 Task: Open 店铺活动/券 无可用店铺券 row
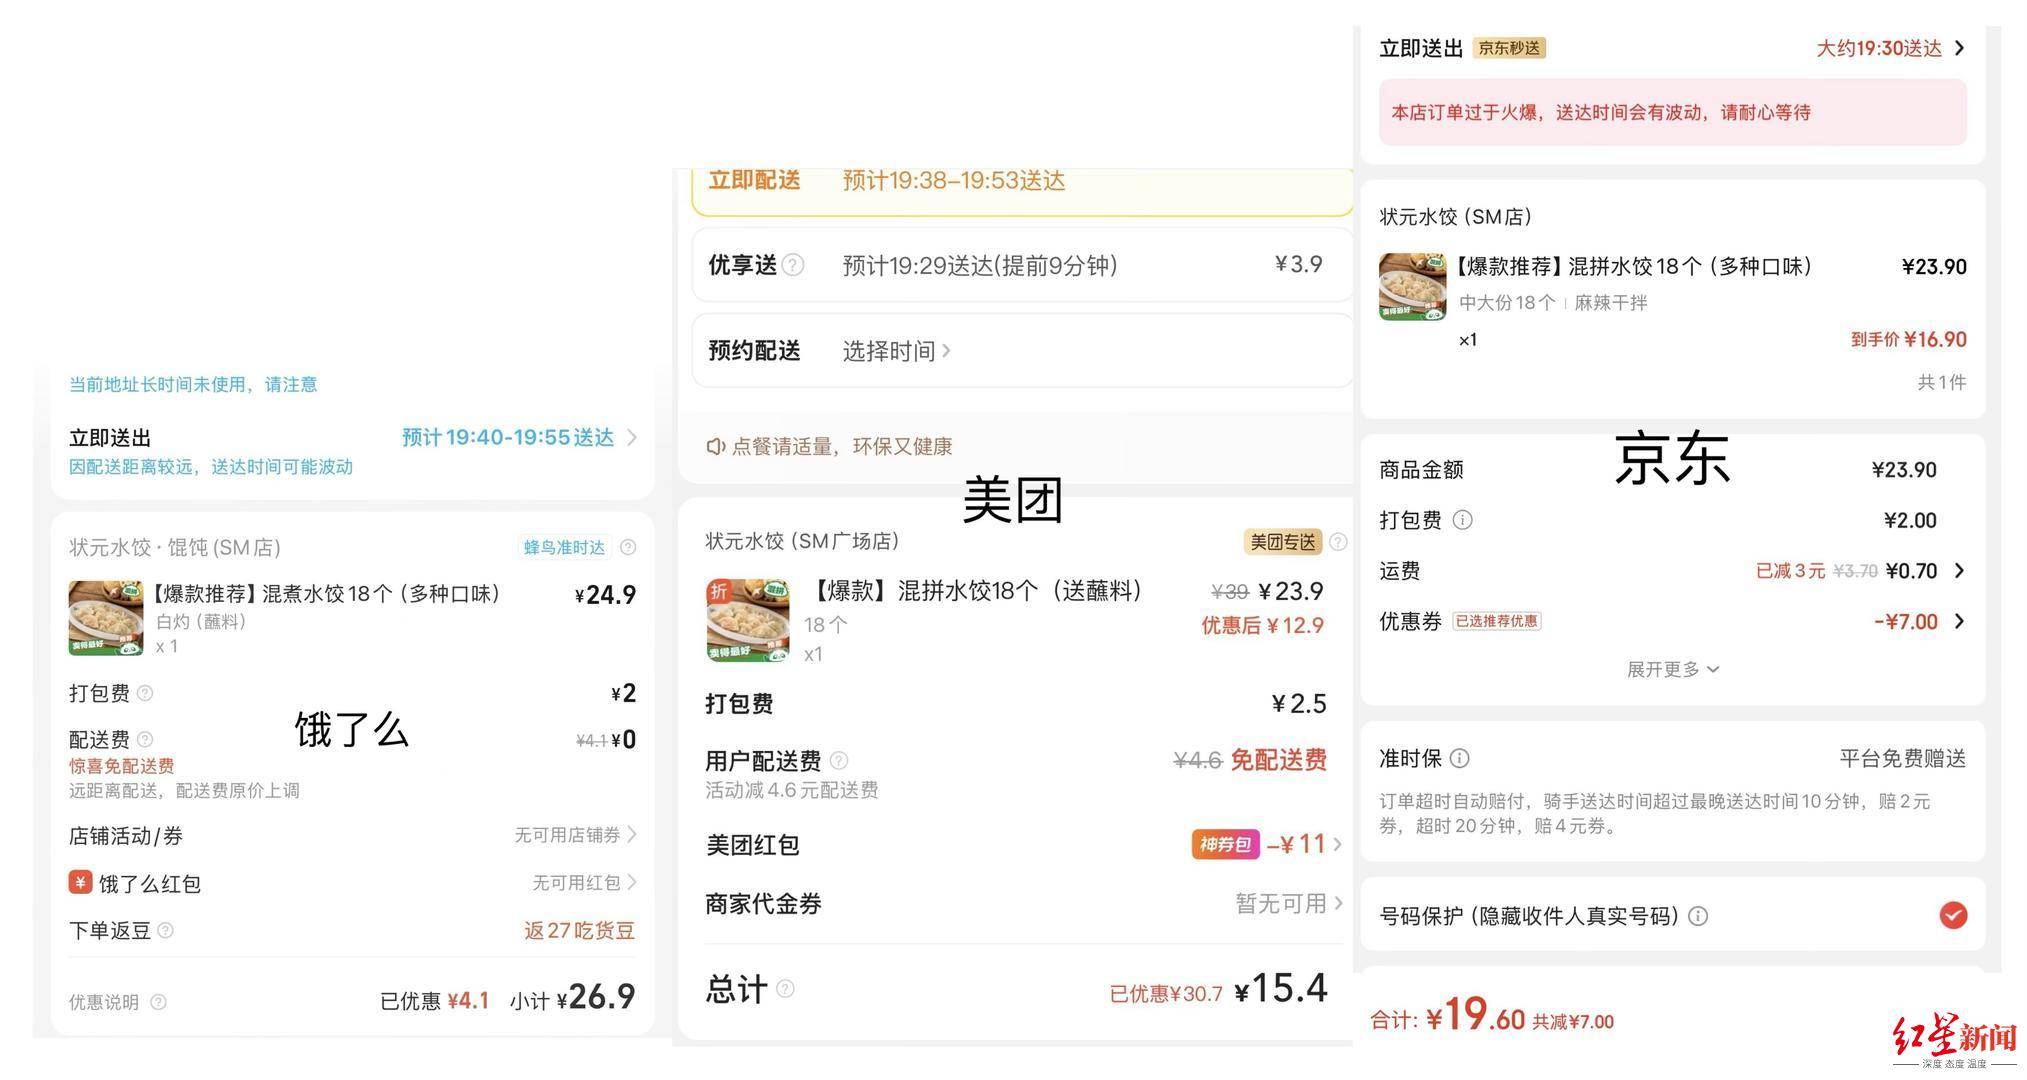pos(352,835)
